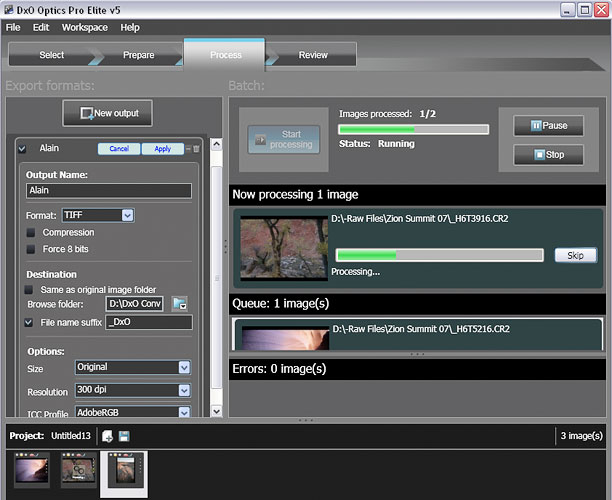Open the Edit menu
This screenshot has height=500, width=612.
(41, 27)
